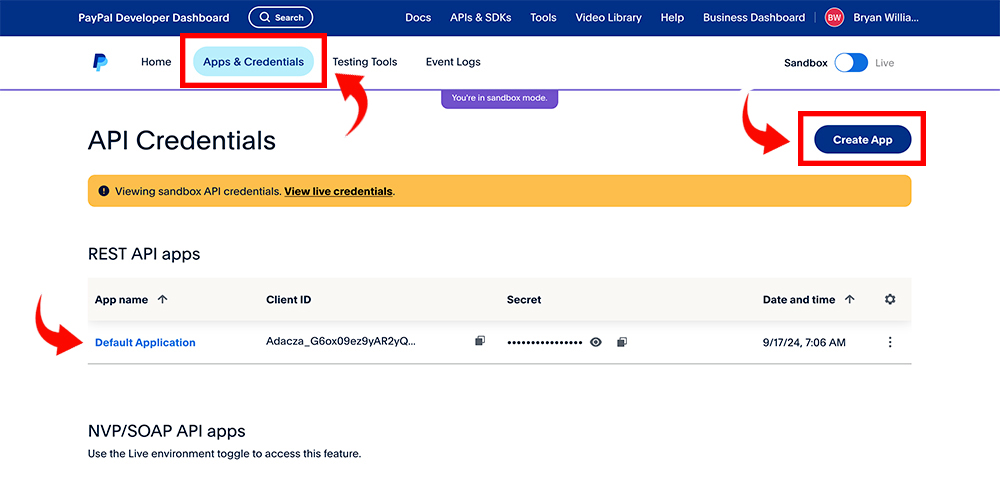Open the Event Logs tab

tap(453, 62)
